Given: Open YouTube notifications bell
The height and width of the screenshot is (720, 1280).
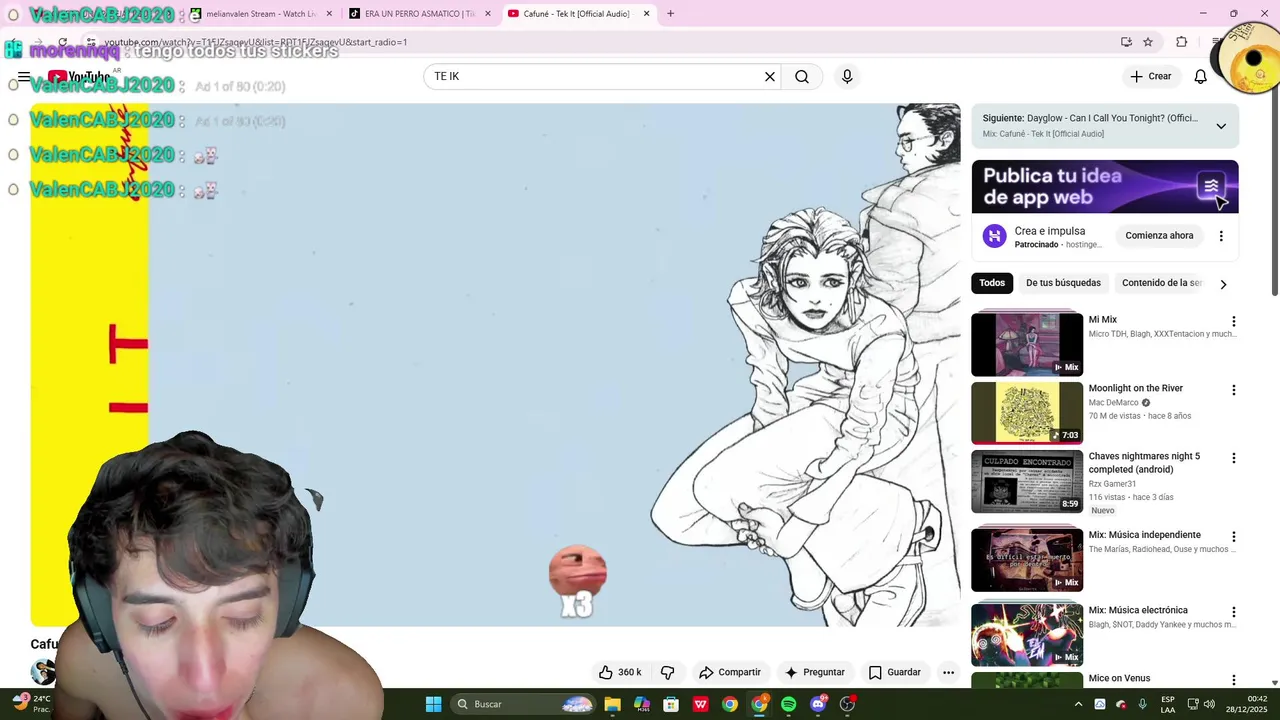Looking at the screenshot, I should click(x=1201, y=77).
